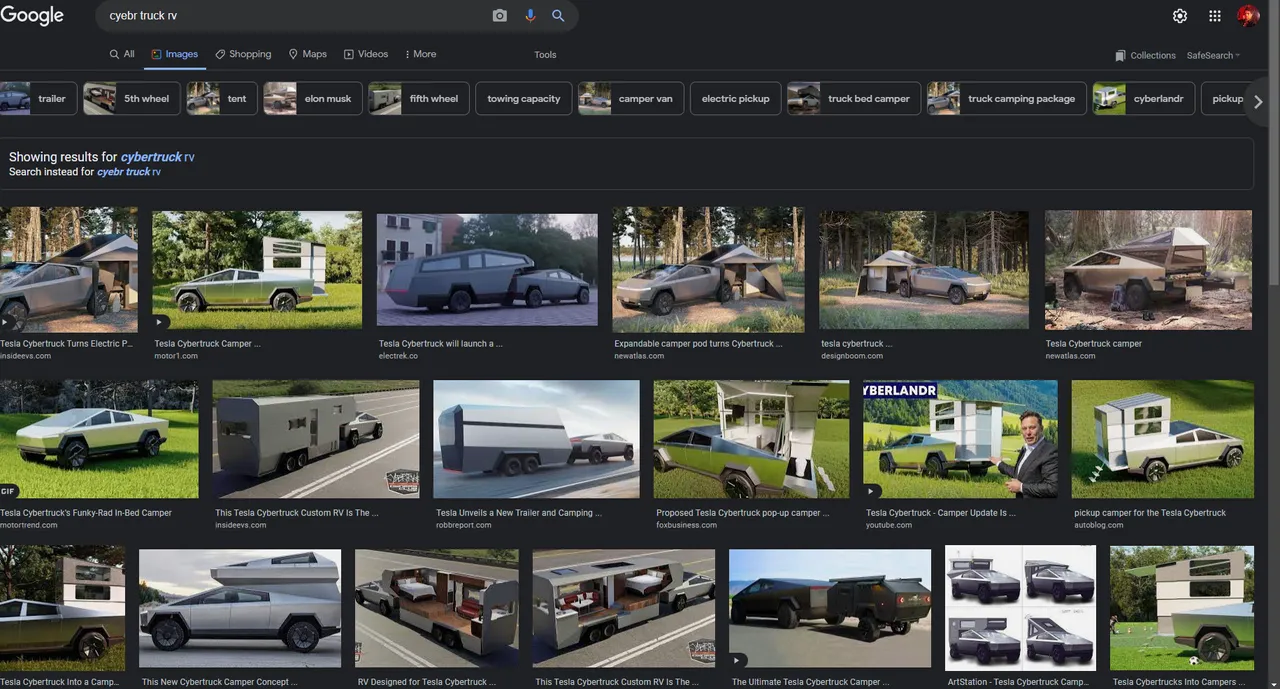The height and width of the screenshot is (689, 1280).
Task: Search instead for 'cyebr truck rv'
Action: (x=128, y=172)
